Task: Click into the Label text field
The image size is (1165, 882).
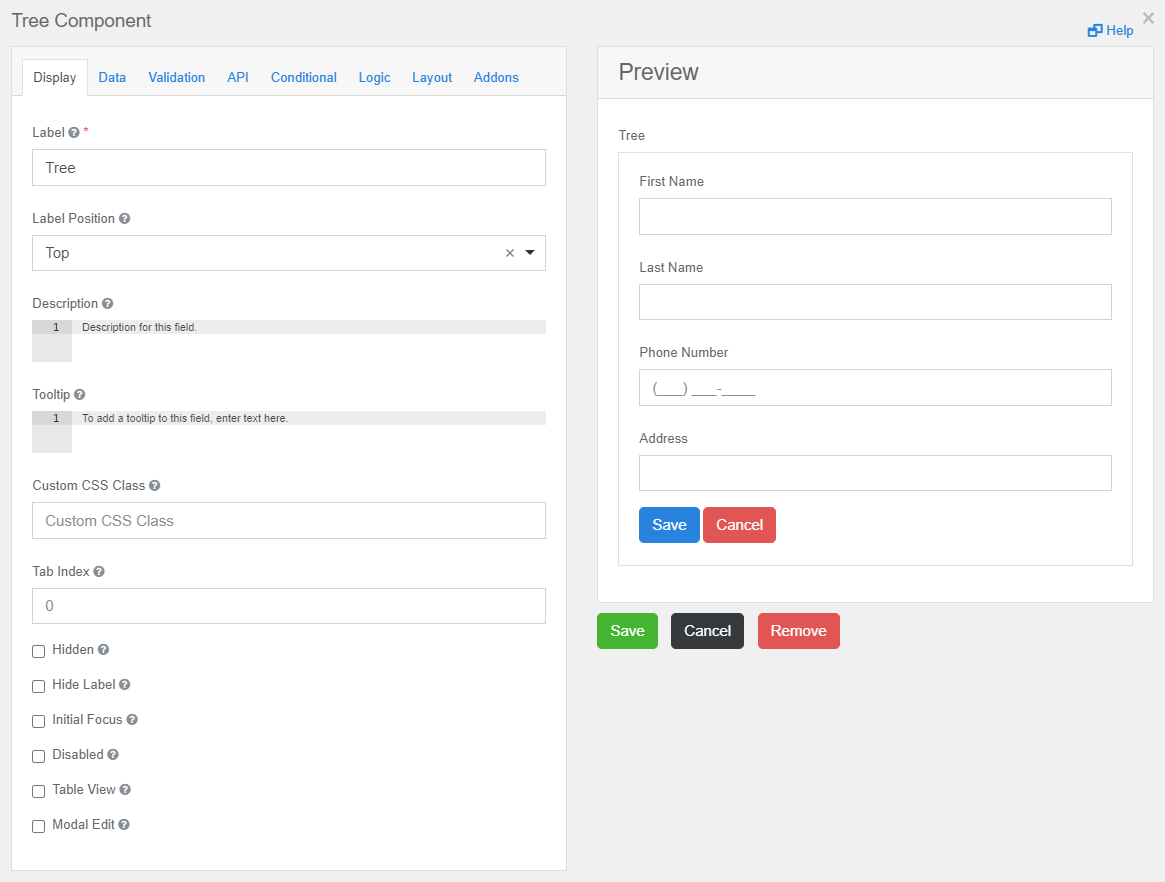Action: coord(289,168)
